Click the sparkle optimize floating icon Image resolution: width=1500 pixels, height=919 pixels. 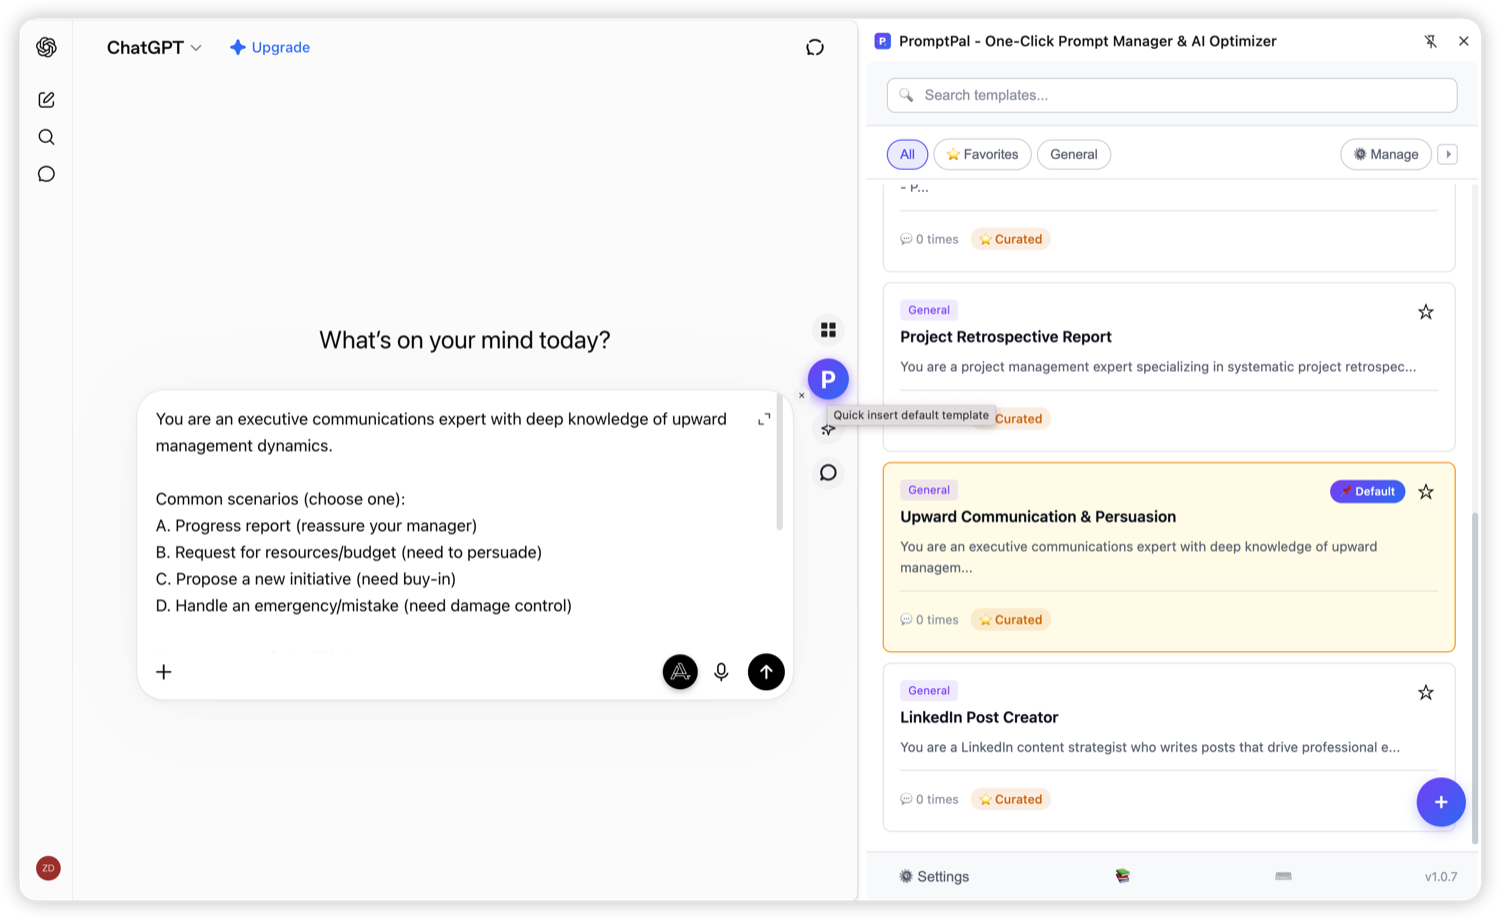point(828,430)
